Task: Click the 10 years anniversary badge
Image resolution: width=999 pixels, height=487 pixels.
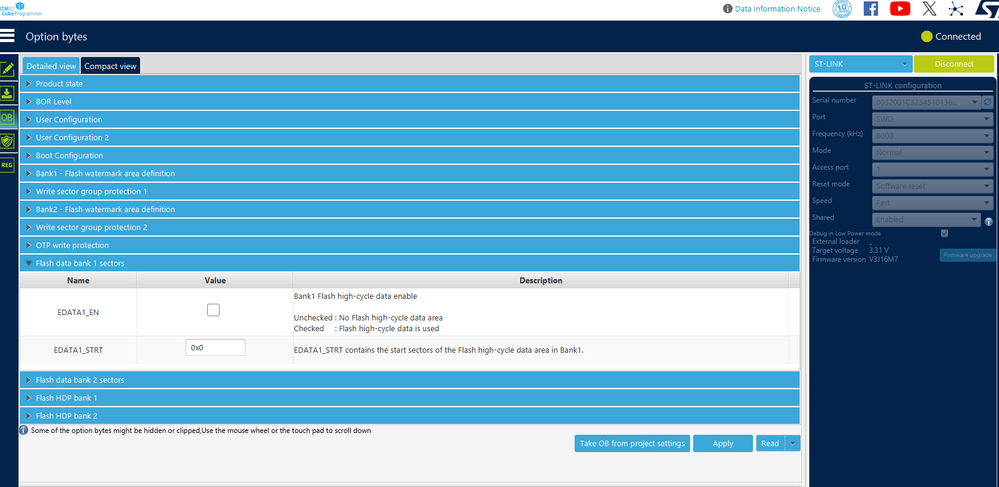Action: (842, 8)
